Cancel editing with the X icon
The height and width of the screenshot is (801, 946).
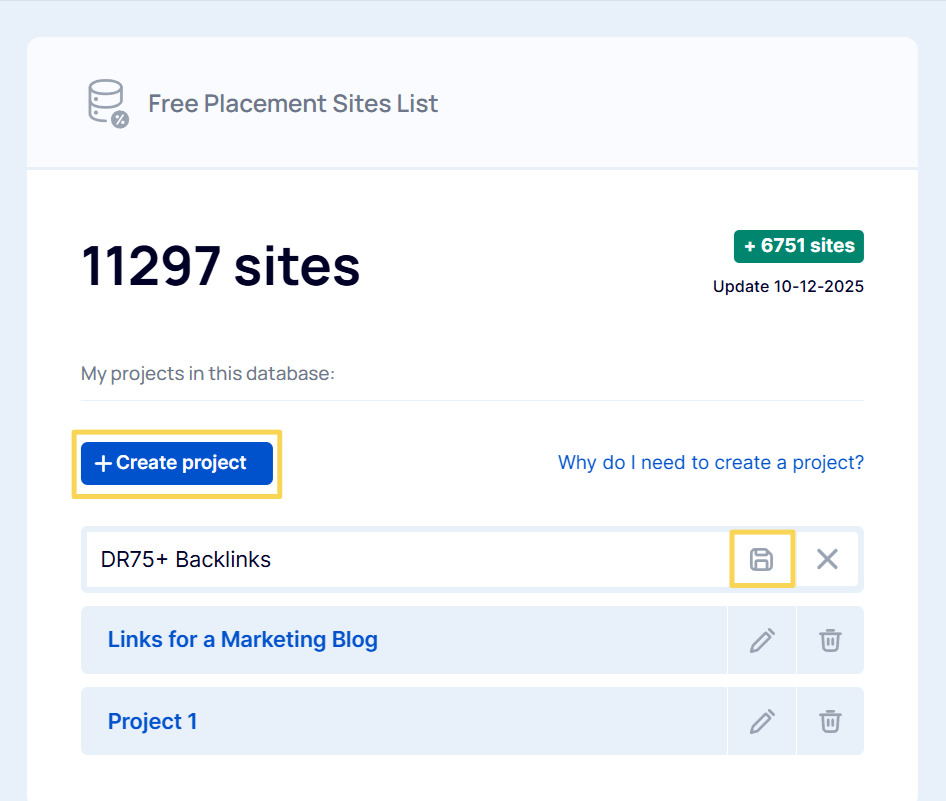pos(827,559)
